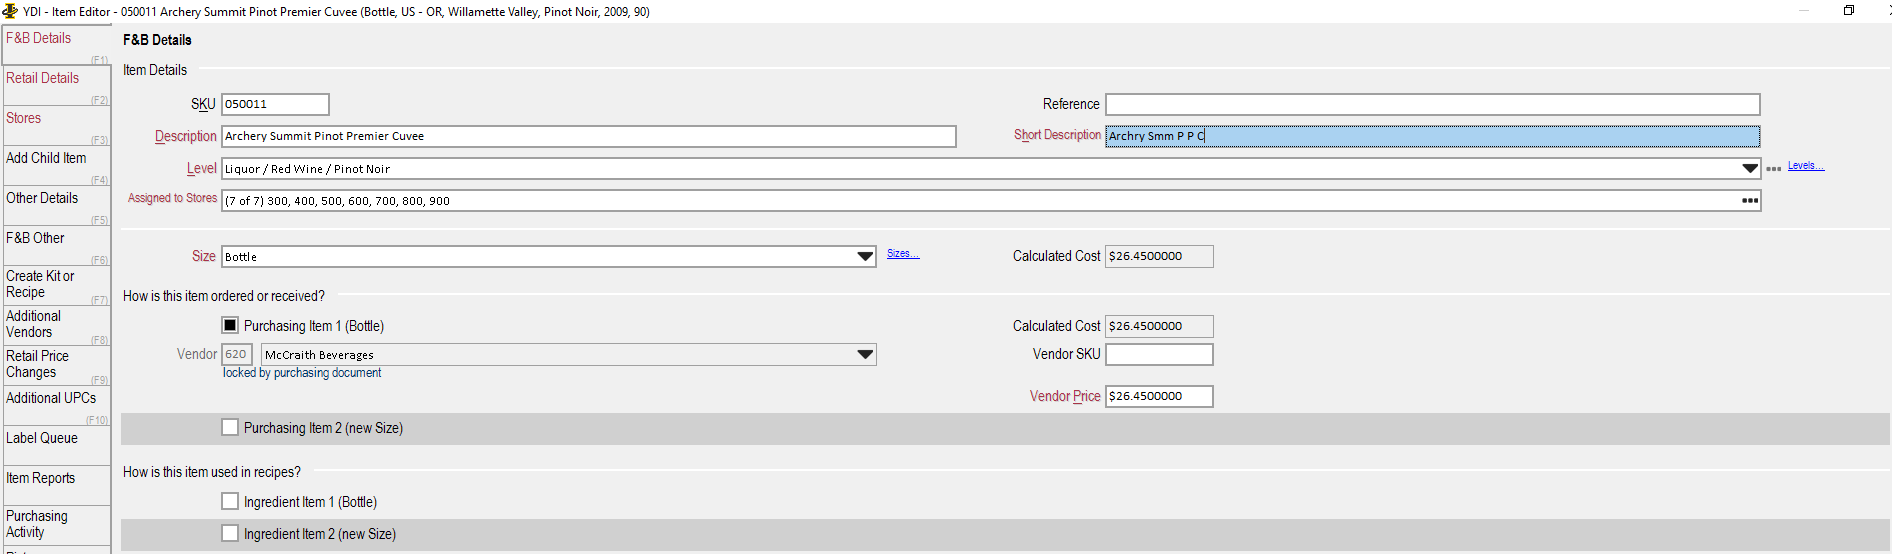Viewport: 1892px width, 554px height.
Task: Uncheck Purchasing Item 1 (Bottle) checkbox
Action: (x=230, y=325)
